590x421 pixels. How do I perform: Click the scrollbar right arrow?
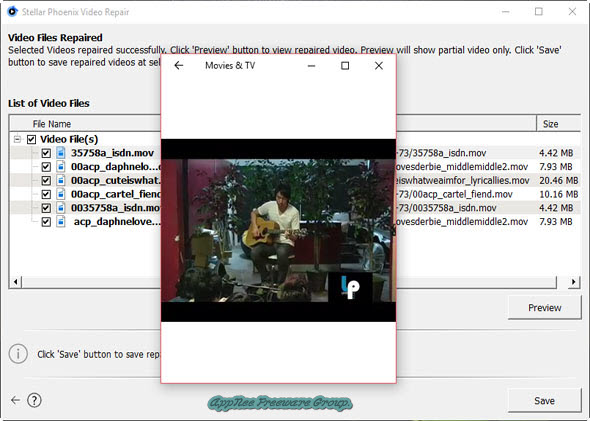(573, 282)
